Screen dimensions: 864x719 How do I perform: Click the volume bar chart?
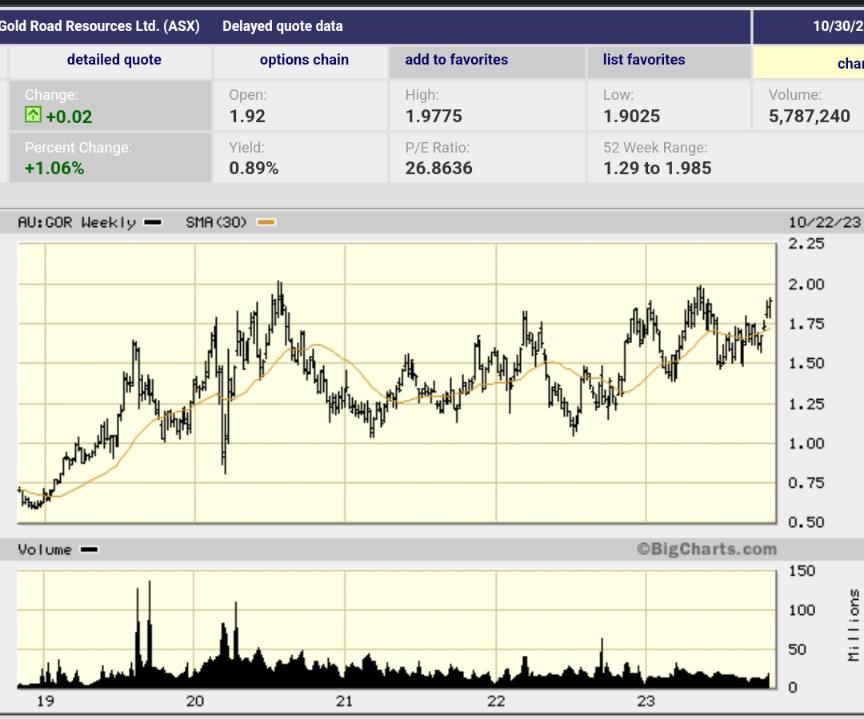[397, 629]
